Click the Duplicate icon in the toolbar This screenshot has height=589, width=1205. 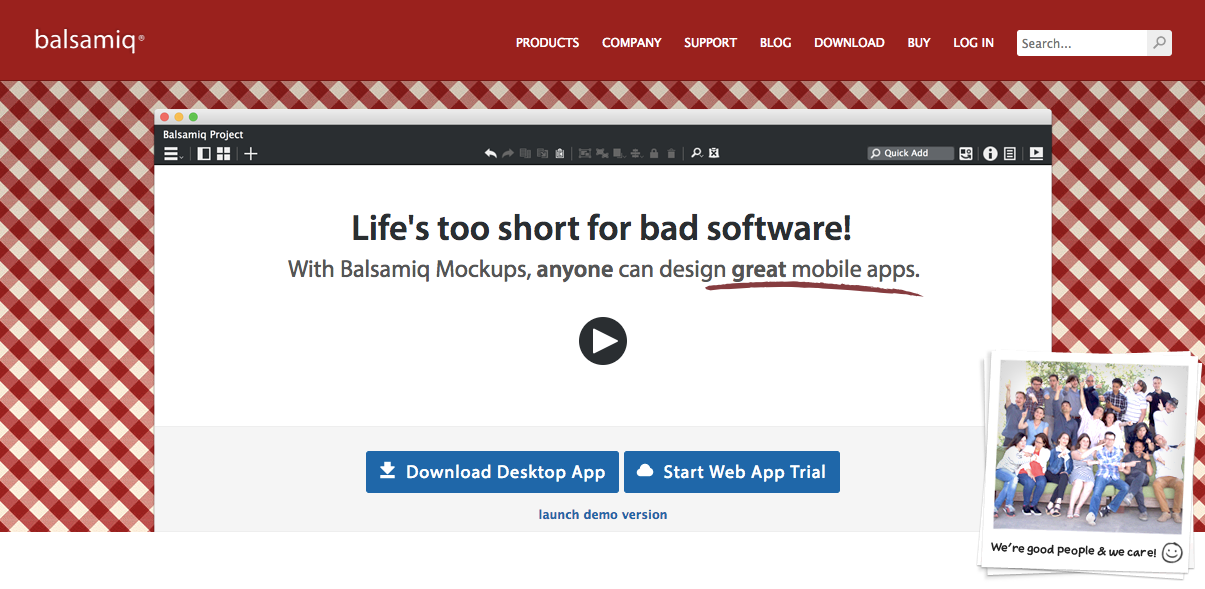[525, 153]
